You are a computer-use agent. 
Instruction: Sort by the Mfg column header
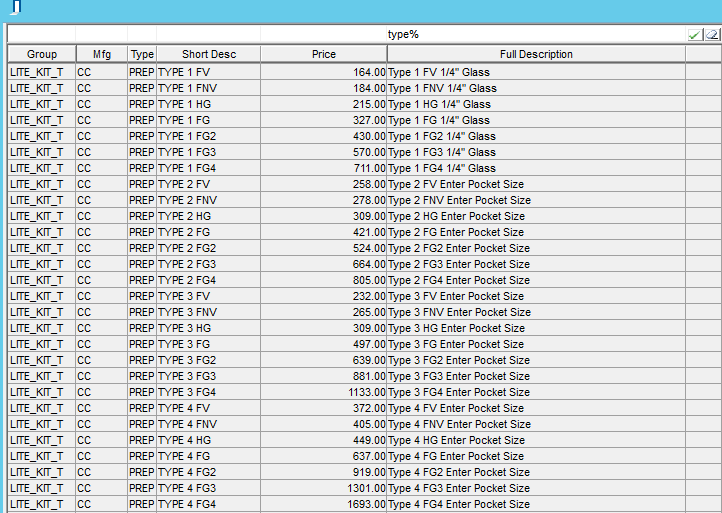(102, 54)
